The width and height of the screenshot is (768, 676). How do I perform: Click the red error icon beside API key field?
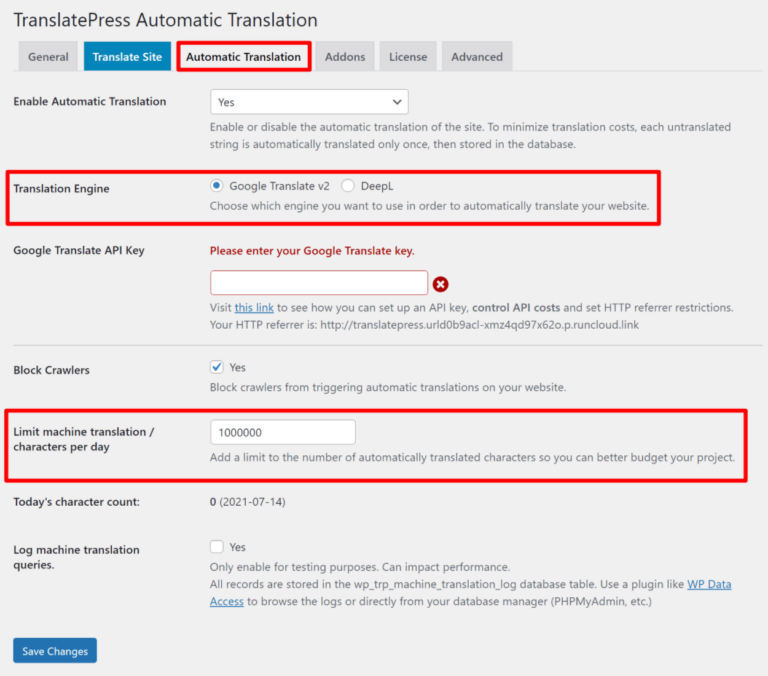(x=440, y=283)
